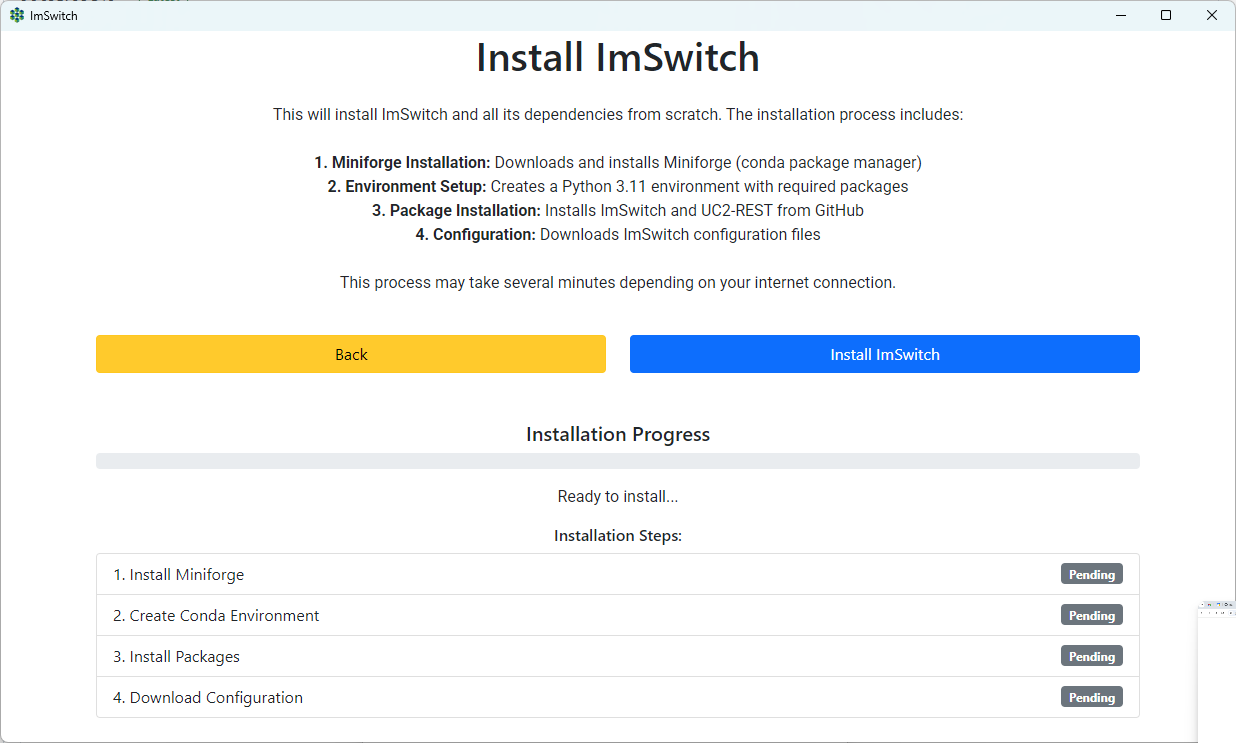This screenshot has height=743, width=1236.
Task: Click the small browser window at bottom right
Action: [1217, 670]
